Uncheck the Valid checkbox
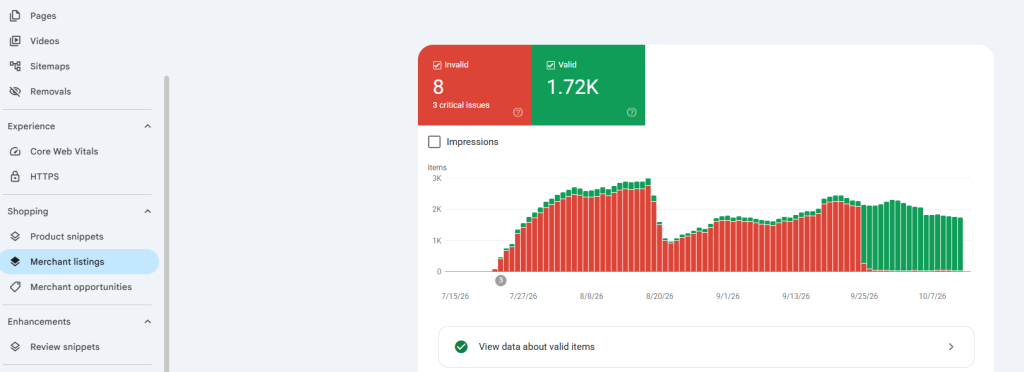Viewport: 1024px width, 372px height. pos(551,65)
